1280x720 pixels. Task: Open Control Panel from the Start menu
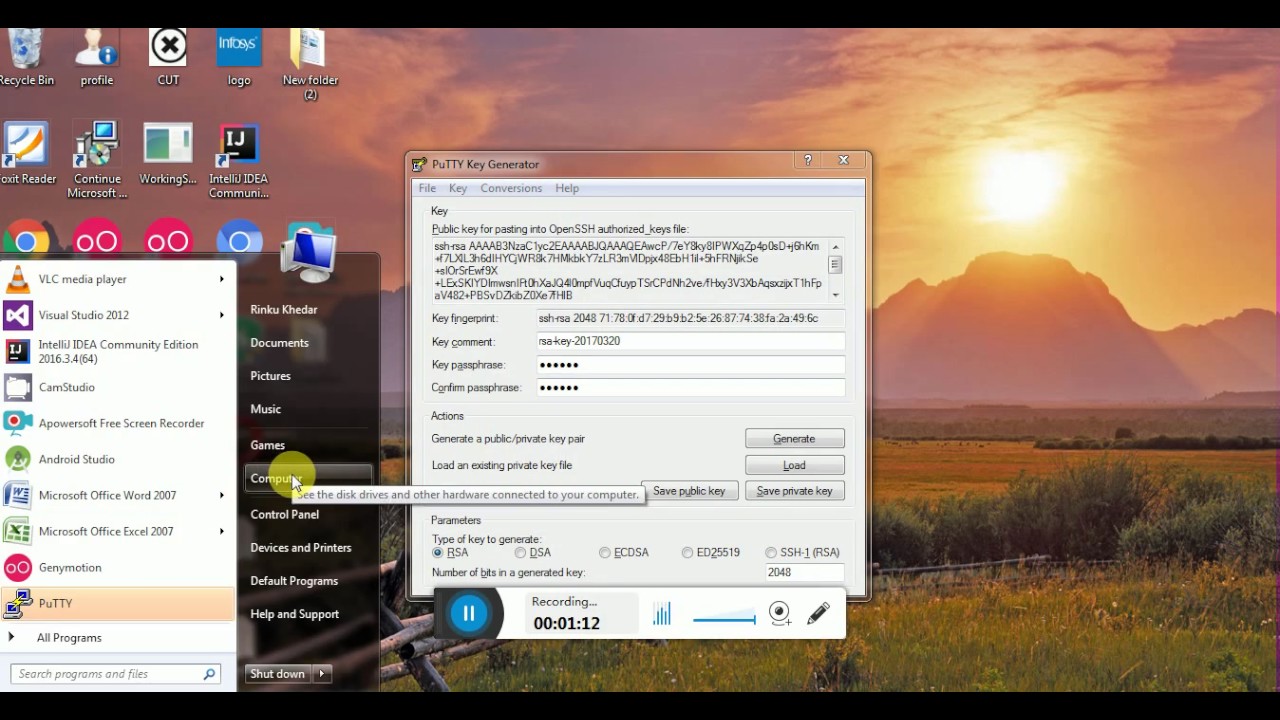click(285, 514)
